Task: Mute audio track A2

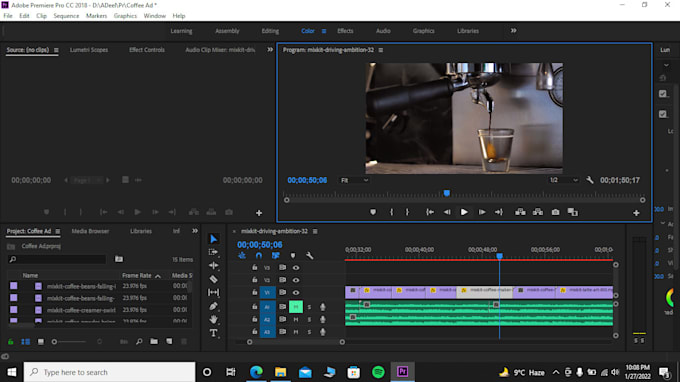Action: click(296, 320)
